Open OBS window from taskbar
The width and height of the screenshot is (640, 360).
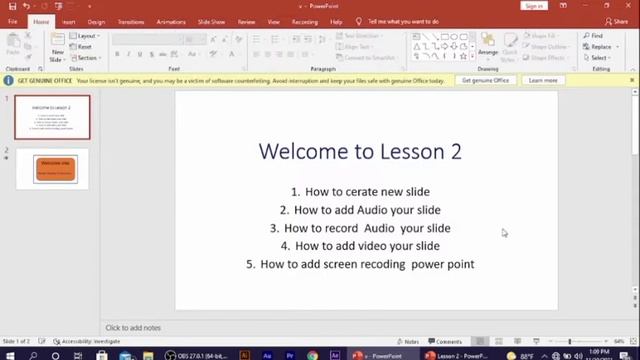click(197, 355)
